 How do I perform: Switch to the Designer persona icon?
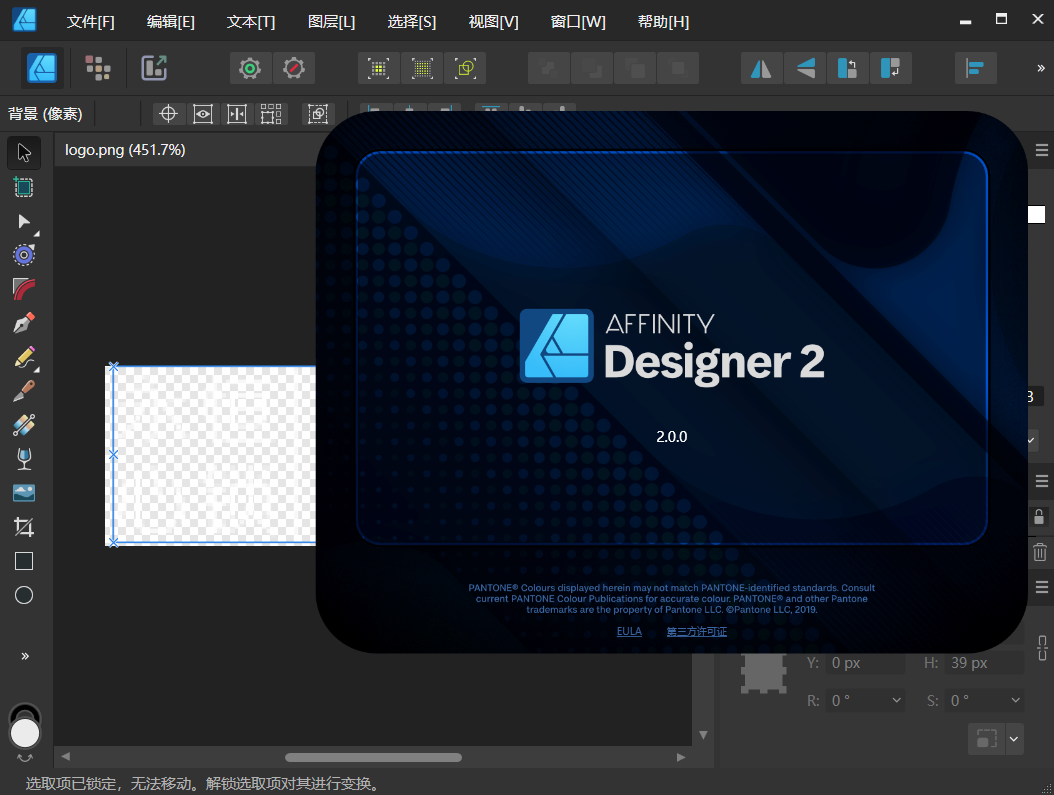pyautogui.click(x=42, y=68)
